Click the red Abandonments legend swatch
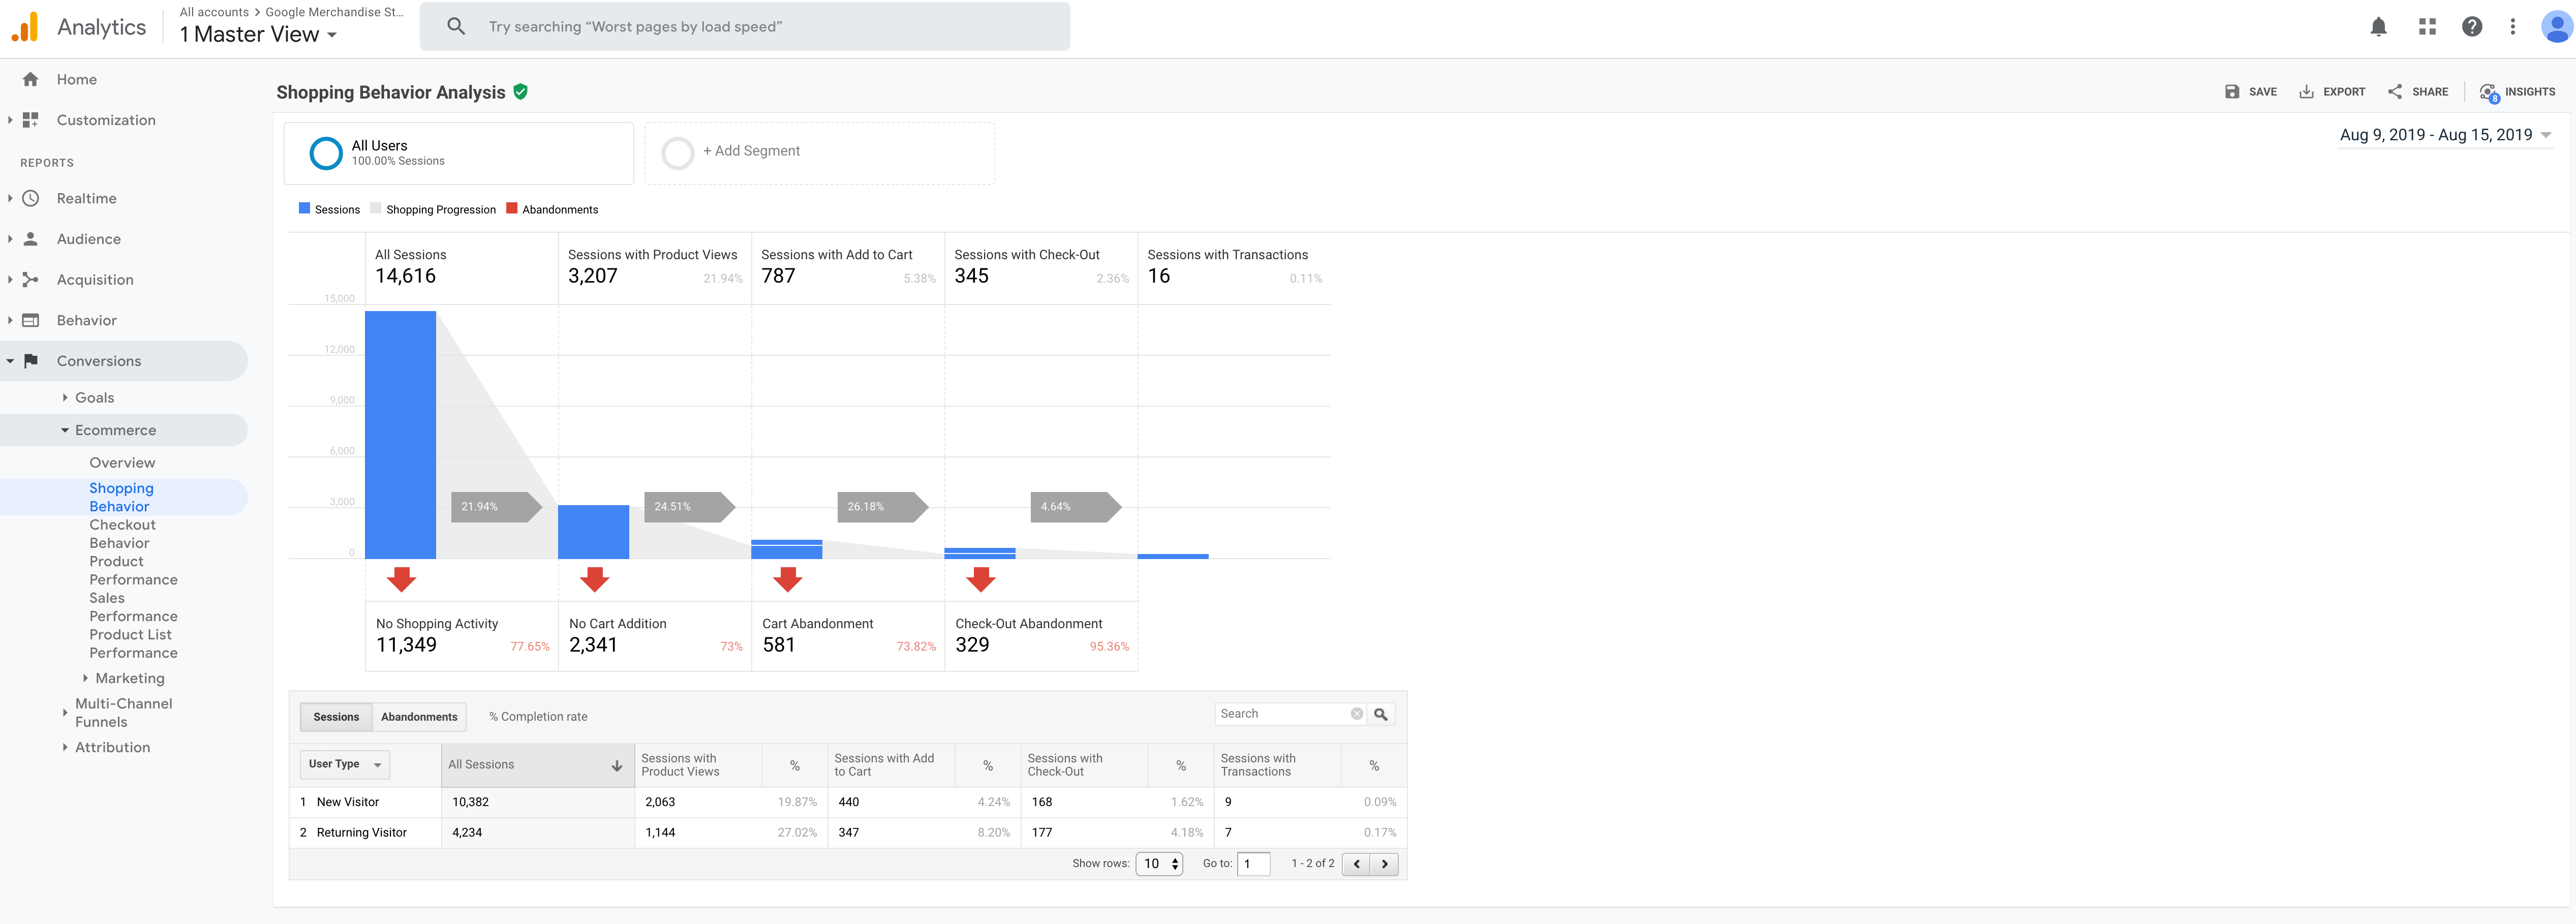2576x924 pixels. point(512,209)
